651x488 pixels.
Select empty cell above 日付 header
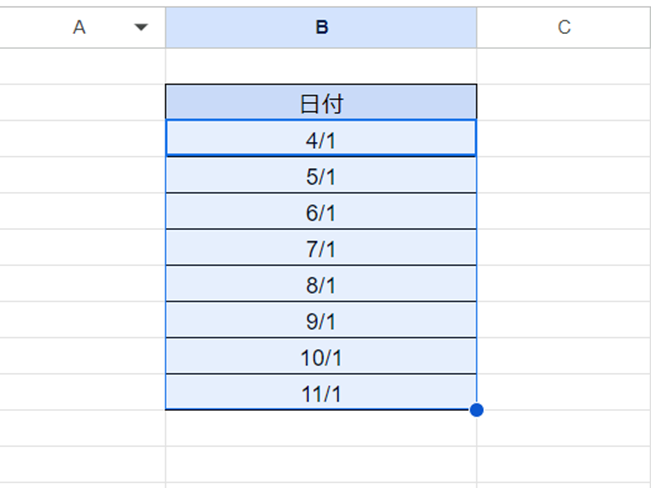[x=321, y=66]
